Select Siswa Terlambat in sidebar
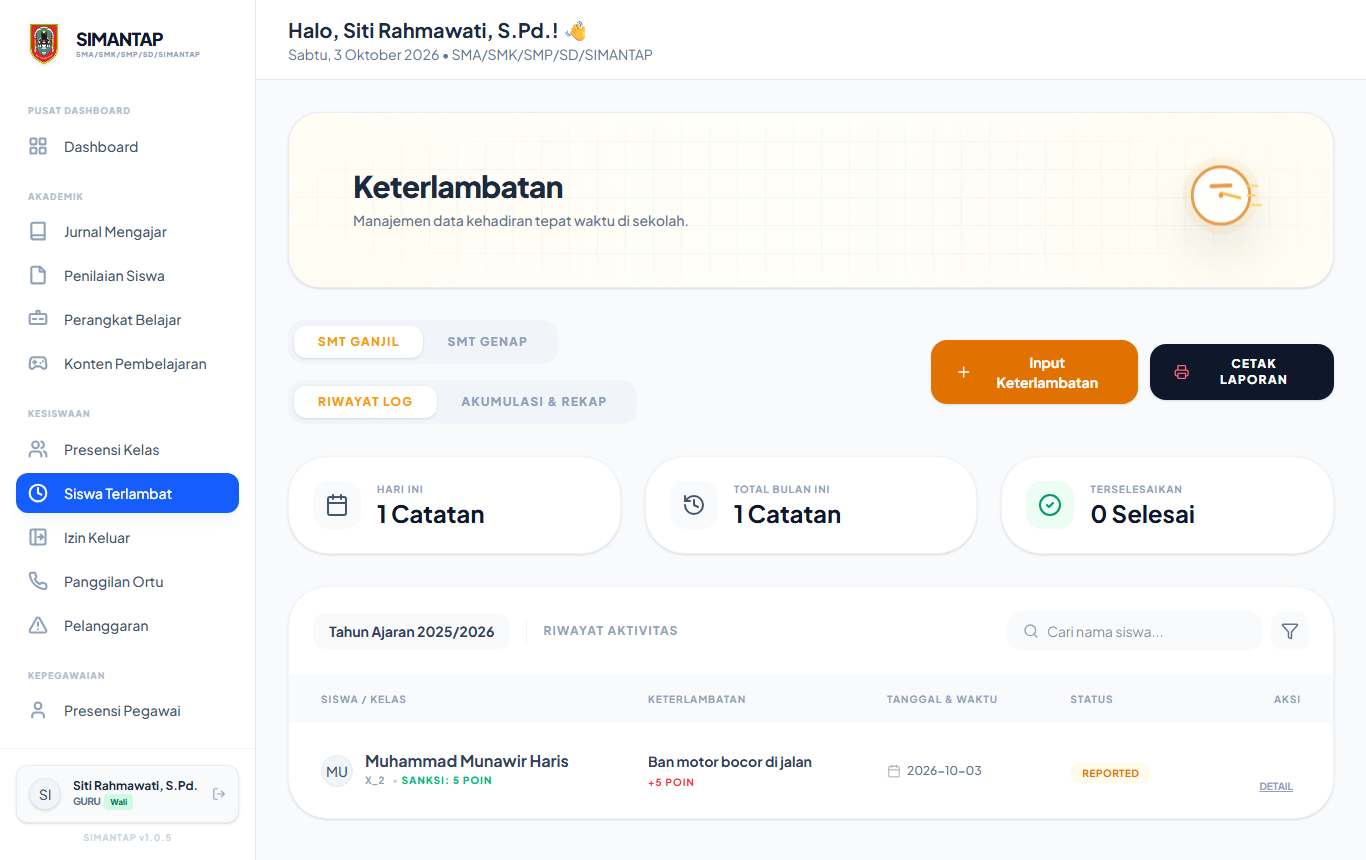Image resolution: width=1366 pixels, height=860 pixels. coord(127,493)
